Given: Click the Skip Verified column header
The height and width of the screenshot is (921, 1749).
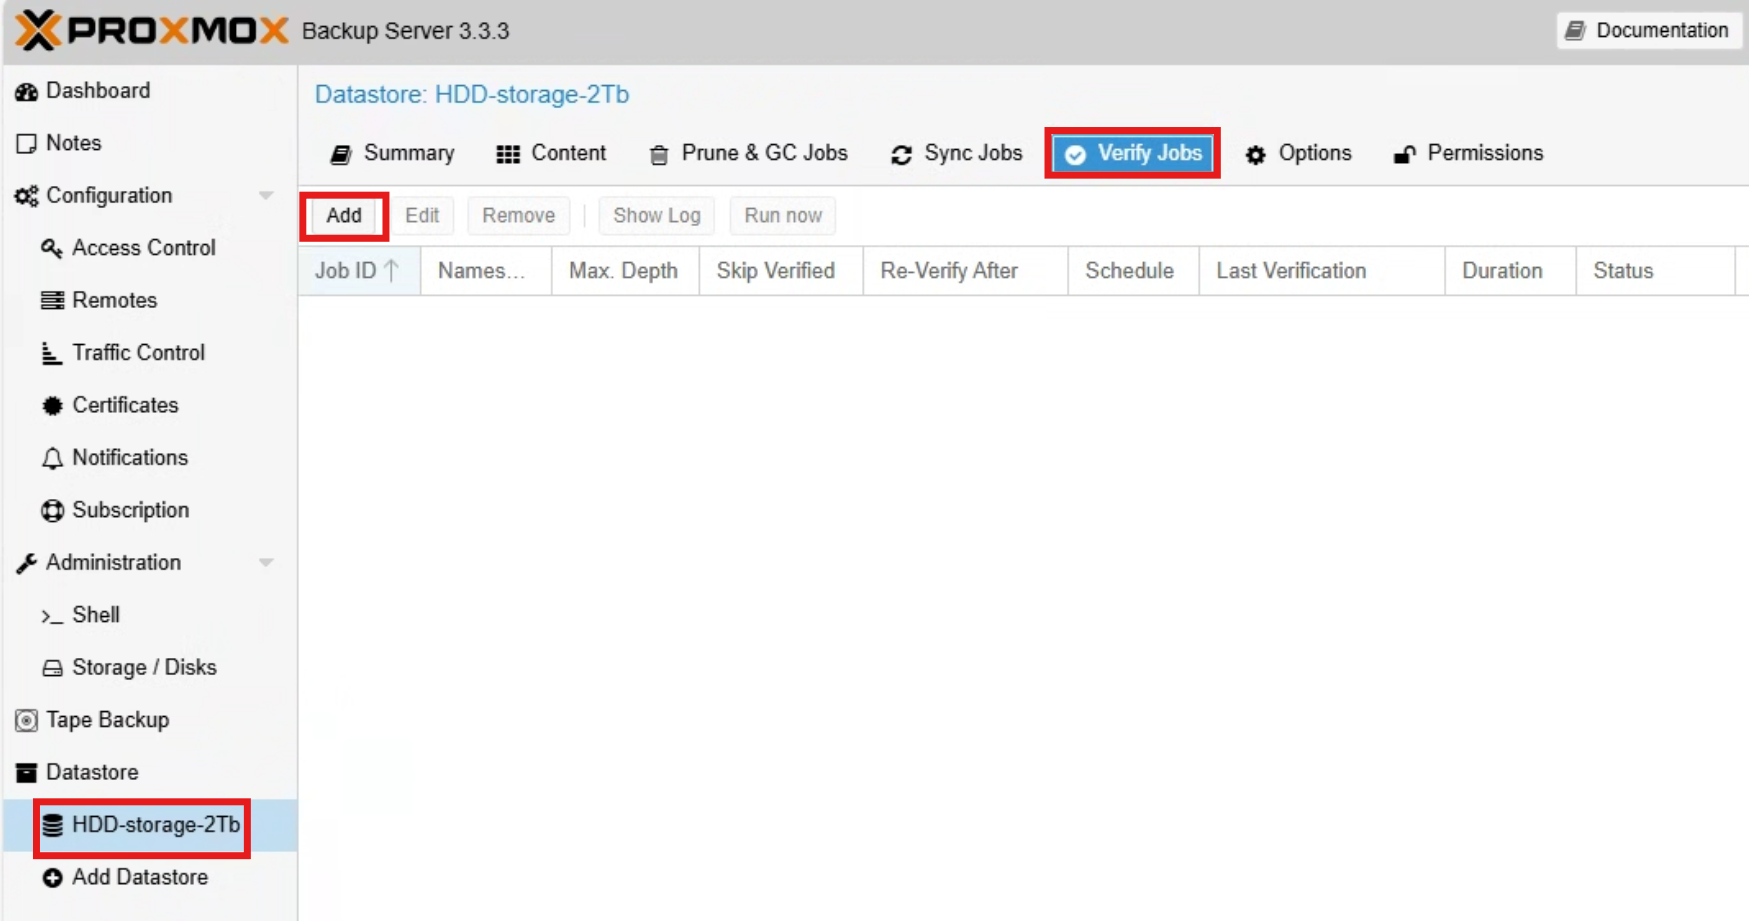Looking at the screenshot, I should (x=781, y=271).
